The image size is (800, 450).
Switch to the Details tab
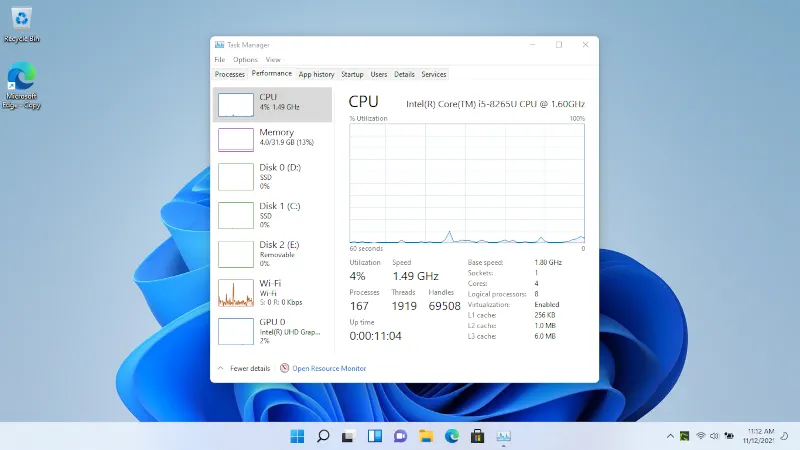pyautogui.click(x=404, y=74)
